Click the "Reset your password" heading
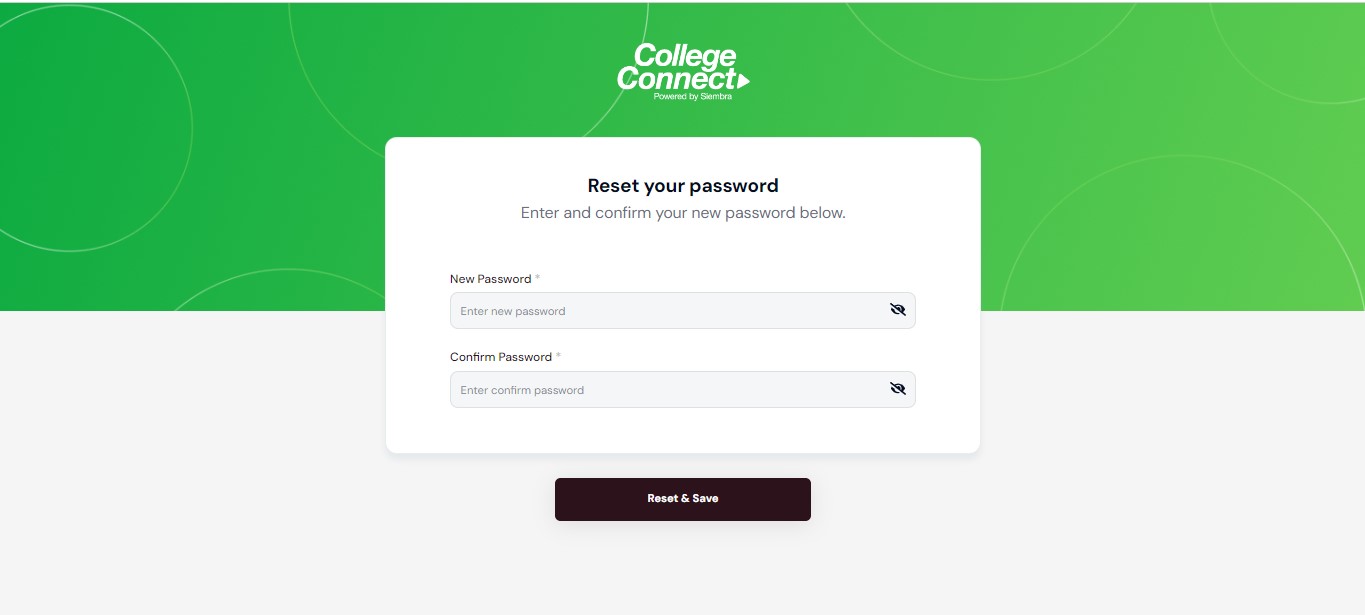The height and width of the screenshot is (615, 1365). (x=683, y=185)
